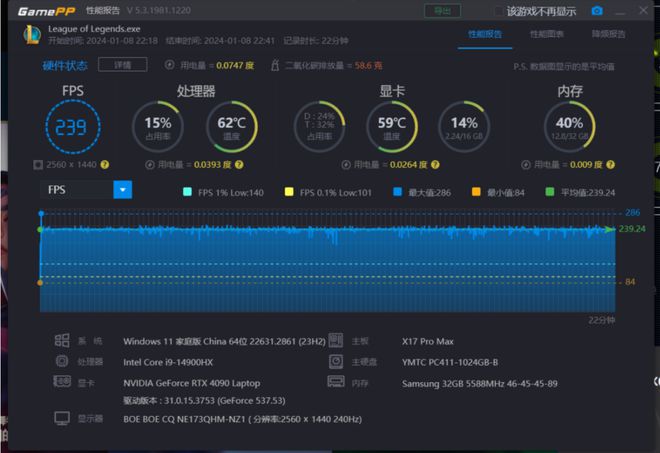Click the power icon beside total 用电量 0.0747 度
The image size is (660, 453).
point(169,65)
